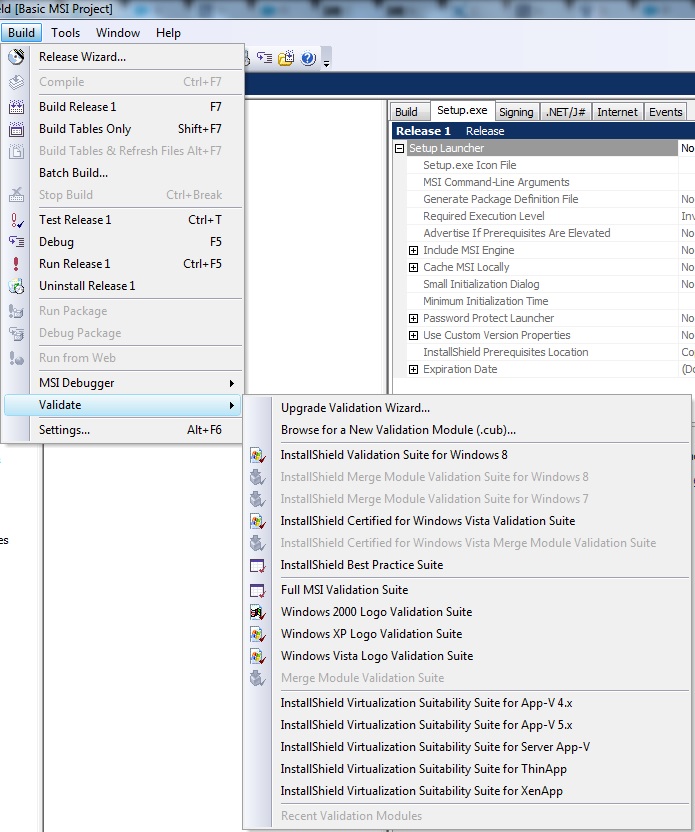Expand the Include MSI Engine property

click(413, 250)
